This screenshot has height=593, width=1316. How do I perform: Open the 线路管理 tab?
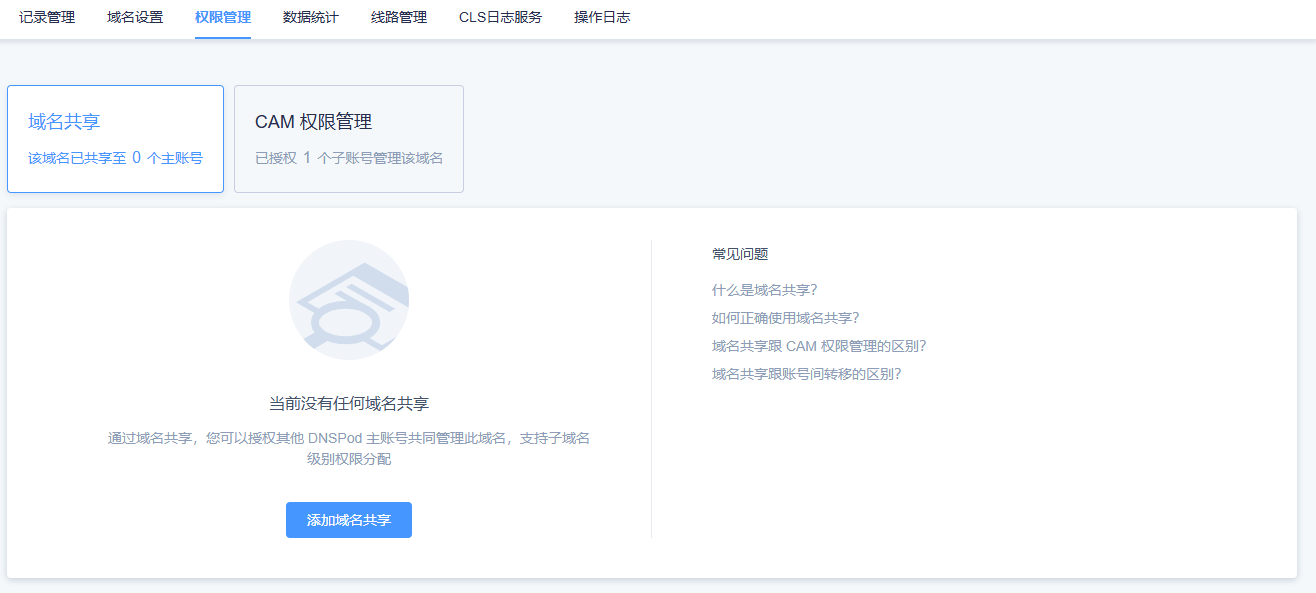[x=399, y=17]
